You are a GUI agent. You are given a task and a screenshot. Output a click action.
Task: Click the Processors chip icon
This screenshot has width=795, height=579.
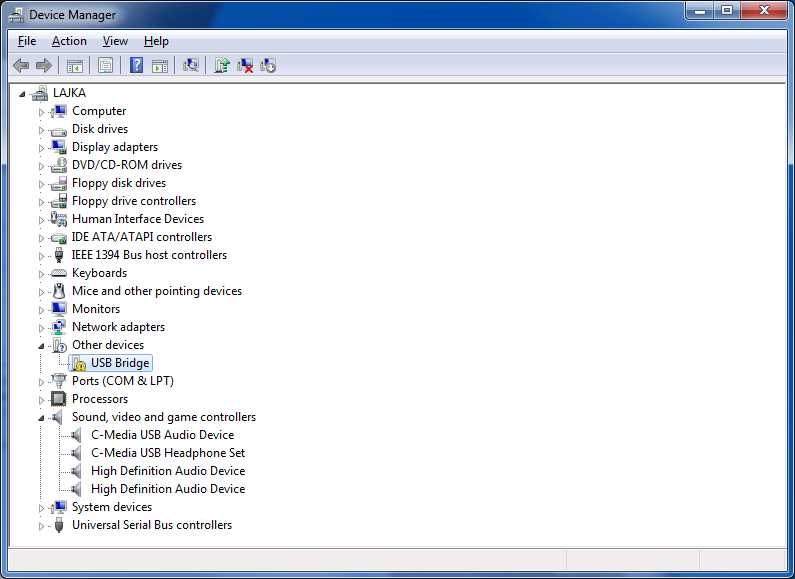click(59, 399)
